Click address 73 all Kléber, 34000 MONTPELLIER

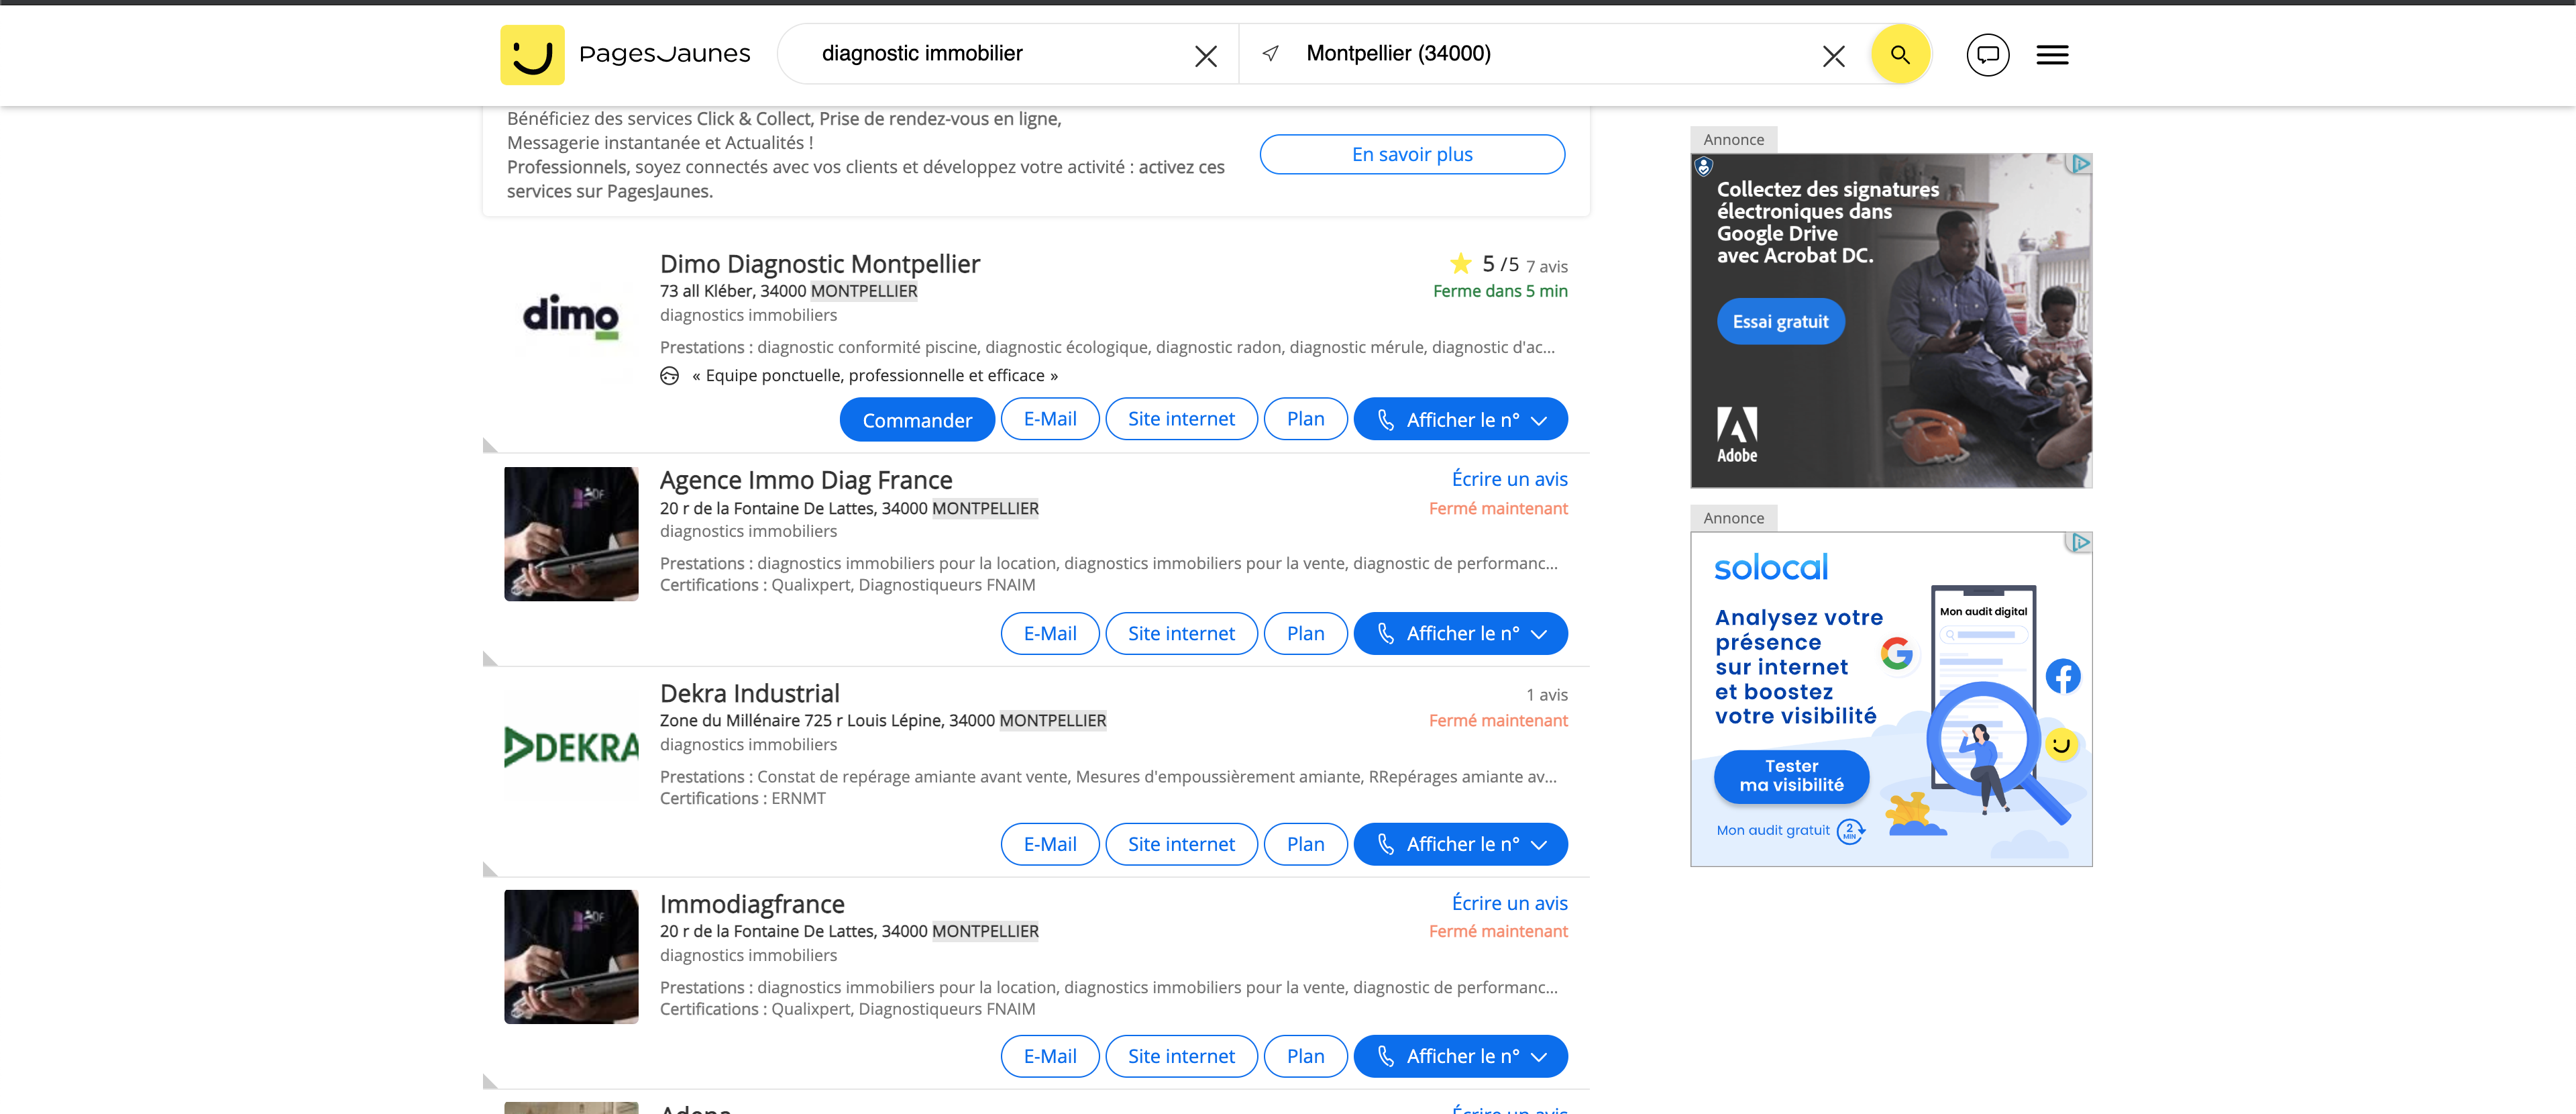click(788, 291)
